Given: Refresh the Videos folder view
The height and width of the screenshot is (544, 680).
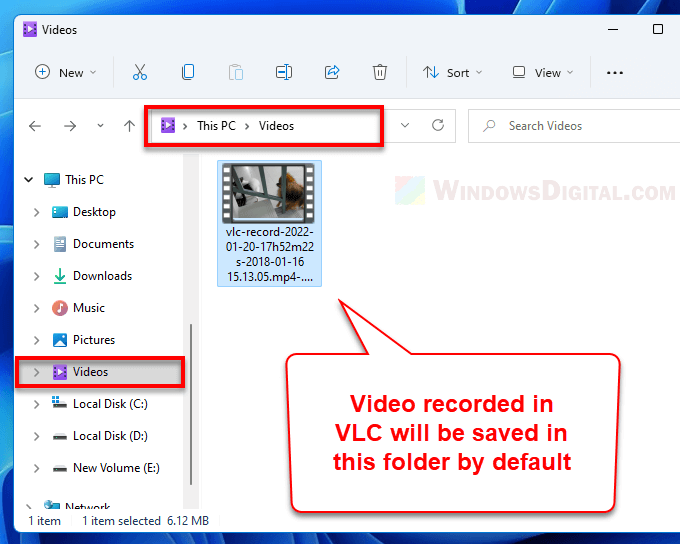Looking at the screenshot, I should 437,126.
